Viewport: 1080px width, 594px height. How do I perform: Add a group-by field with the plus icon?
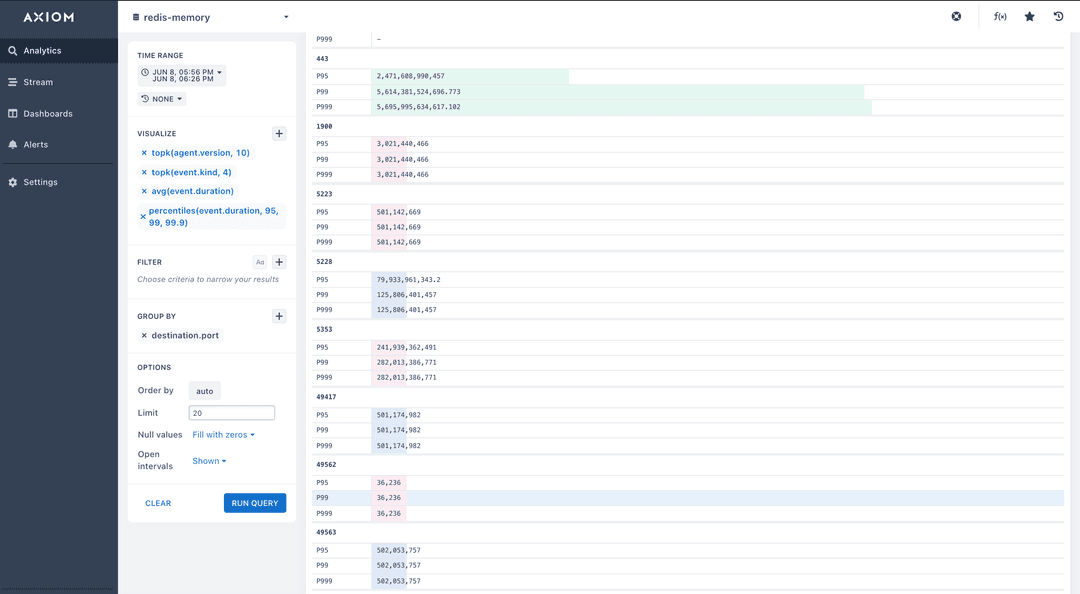(x=279, y=316)
